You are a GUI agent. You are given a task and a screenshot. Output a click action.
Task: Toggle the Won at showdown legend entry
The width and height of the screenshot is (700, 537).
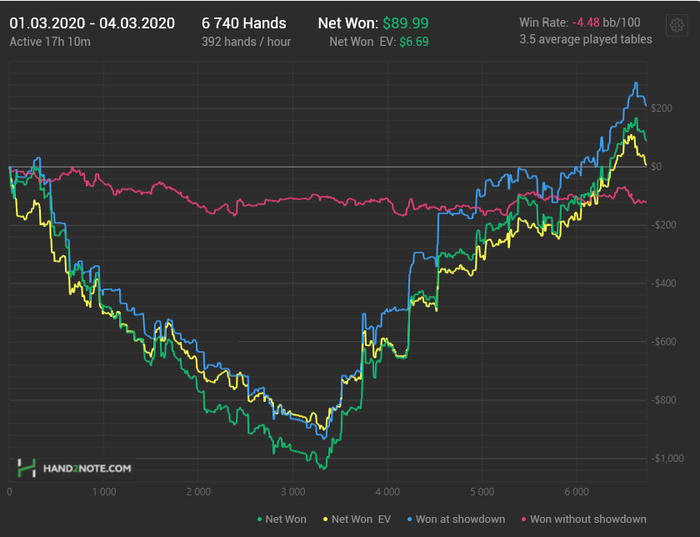tap(456, 519)
